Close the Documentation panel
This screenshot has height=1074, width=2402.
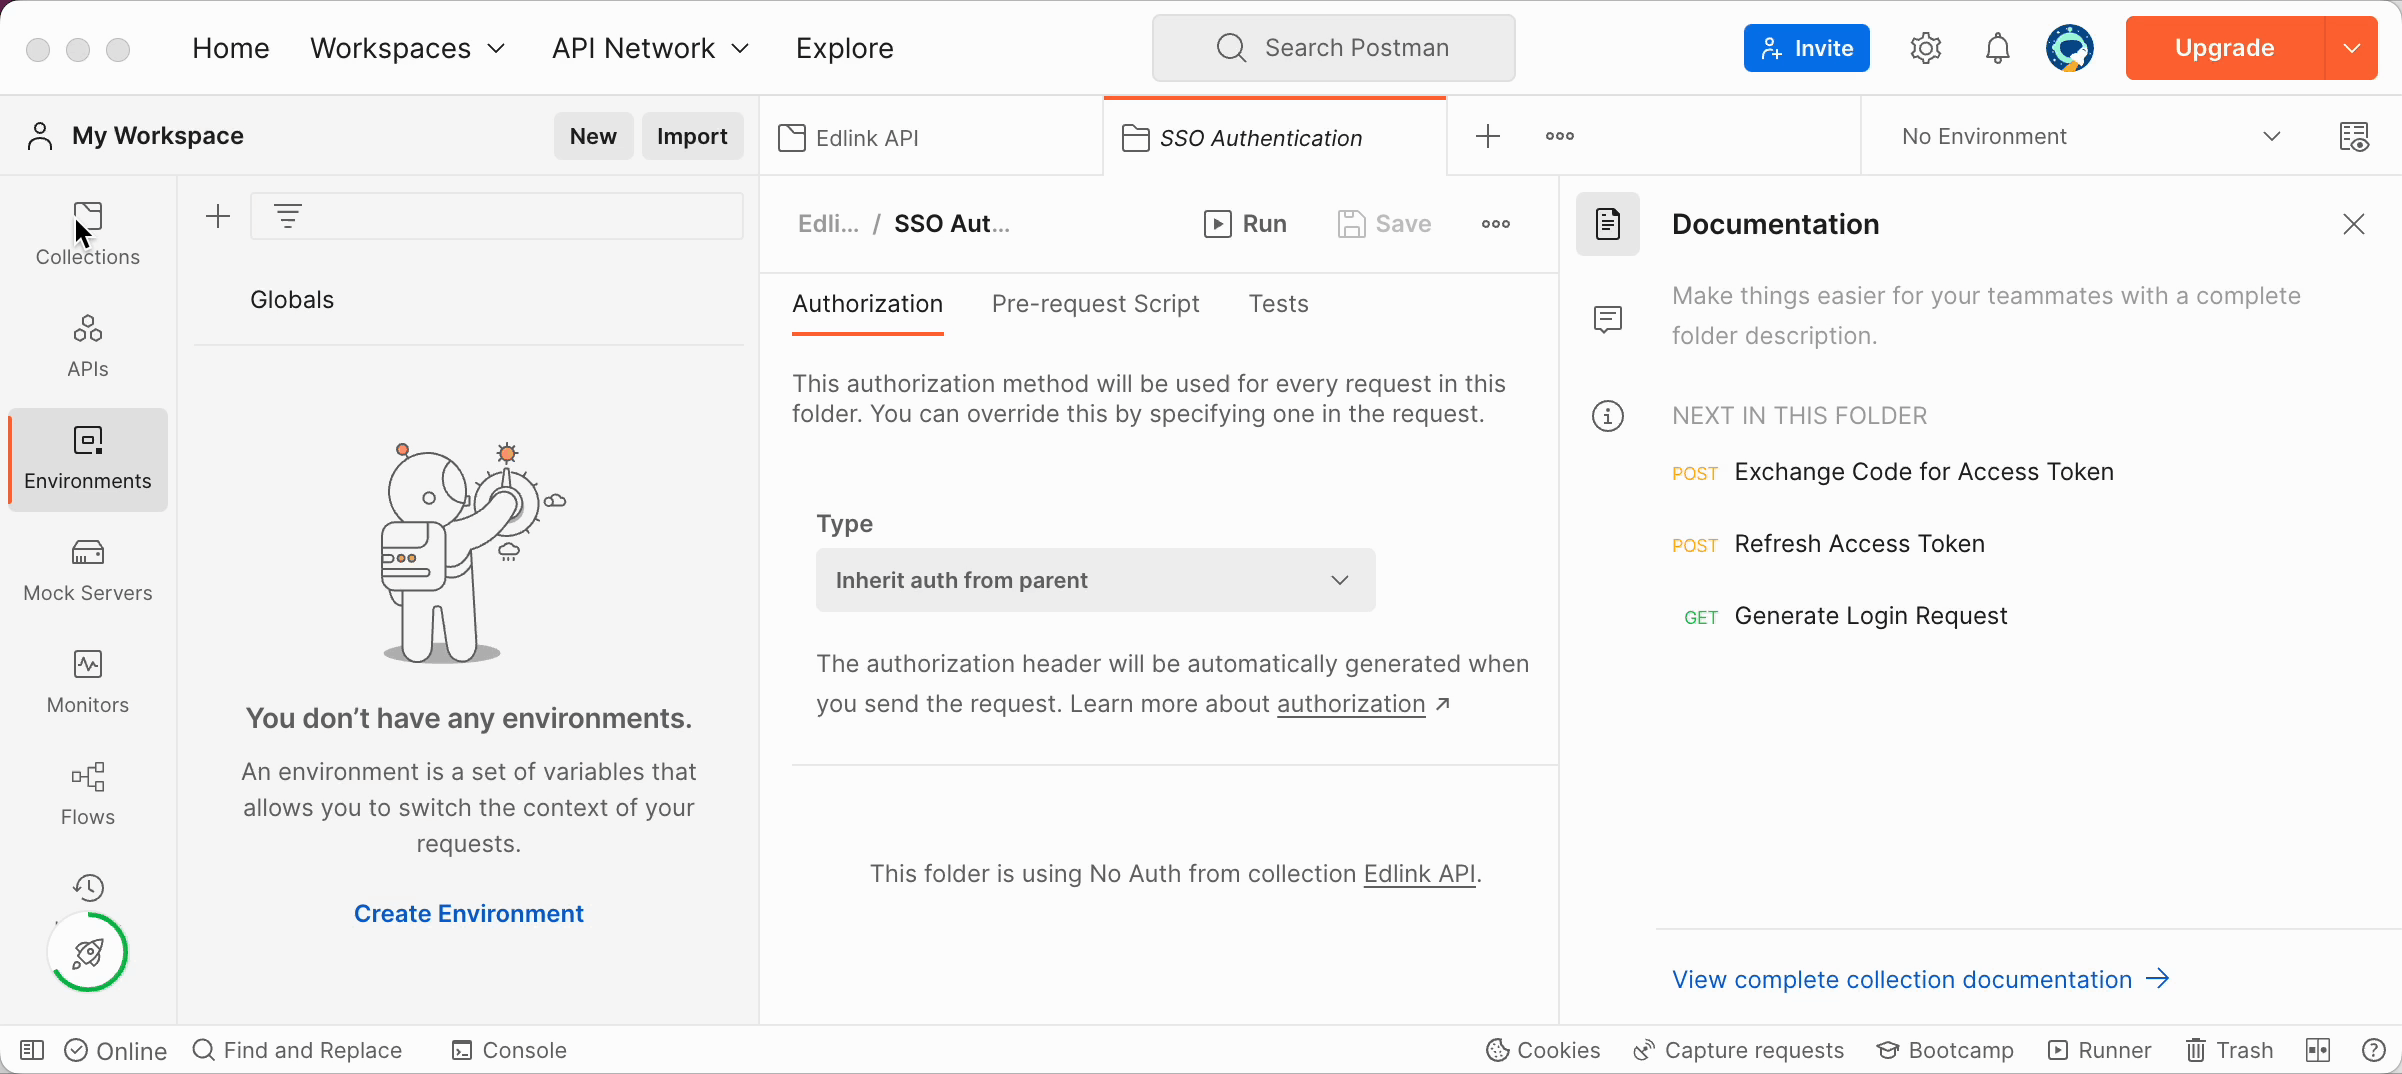coord(2353,224)
